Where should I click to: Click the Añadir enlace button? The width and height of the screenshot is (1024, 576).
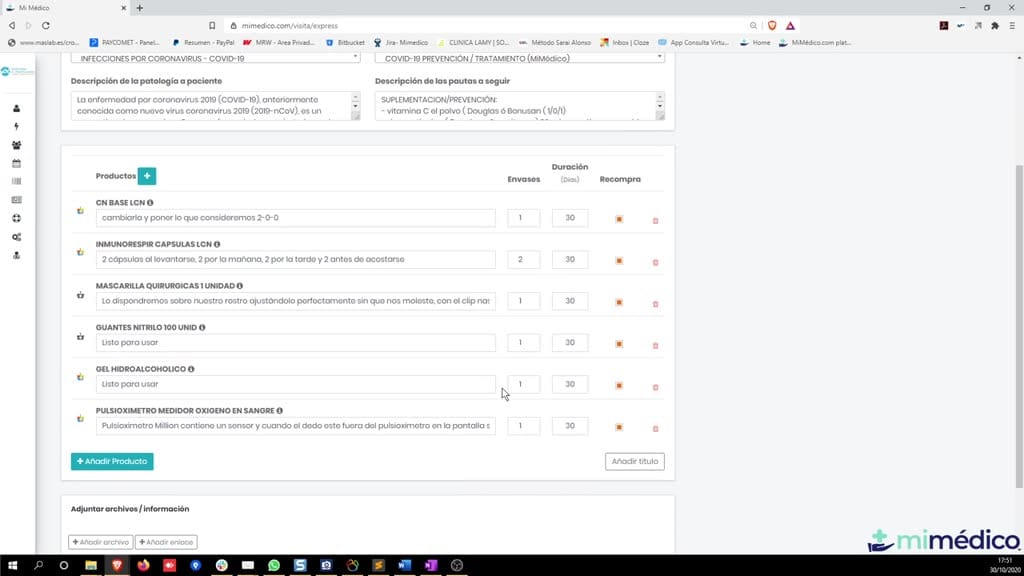pyautogui.click(x=166, y=542)
